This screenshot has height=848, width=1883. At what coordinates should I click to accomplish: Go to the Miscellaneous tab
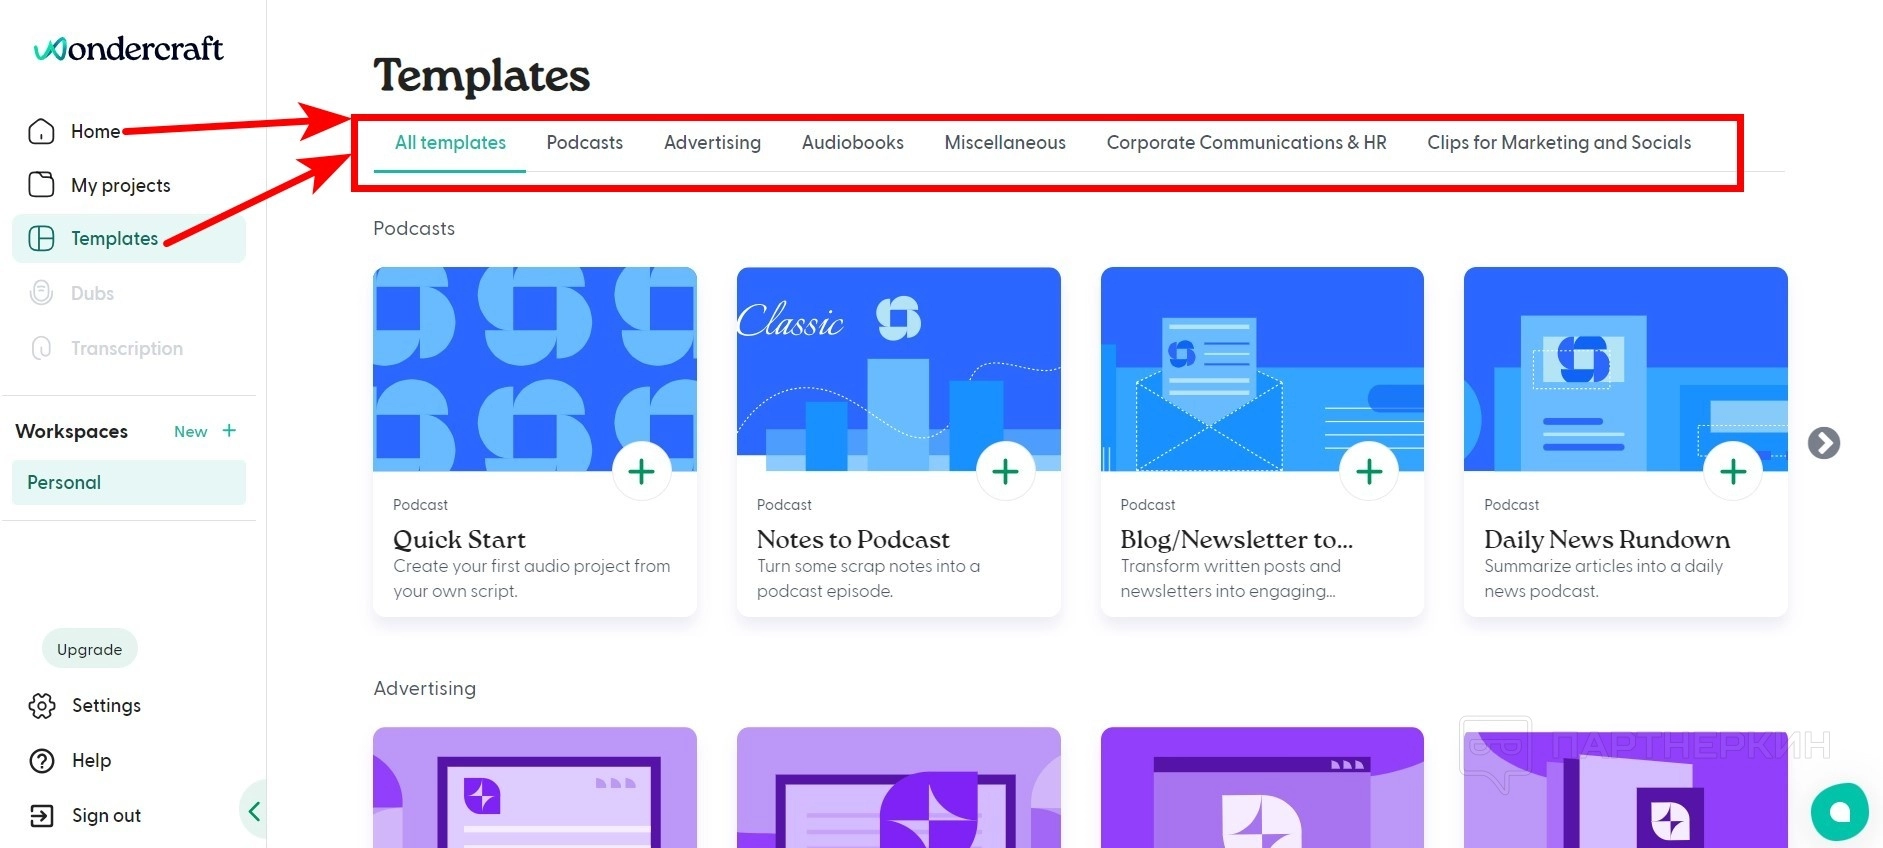click(1005, 143)
